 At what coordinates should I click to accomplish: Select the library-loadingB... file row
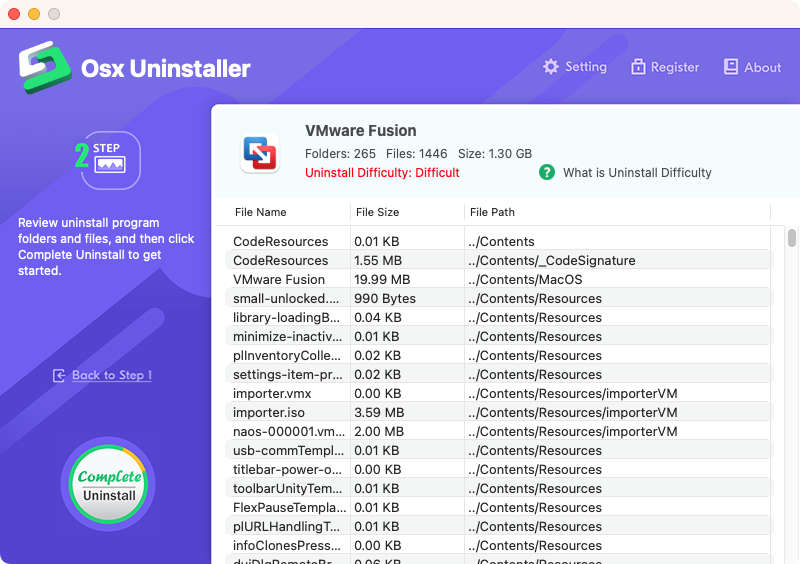[x=499, y=317]
